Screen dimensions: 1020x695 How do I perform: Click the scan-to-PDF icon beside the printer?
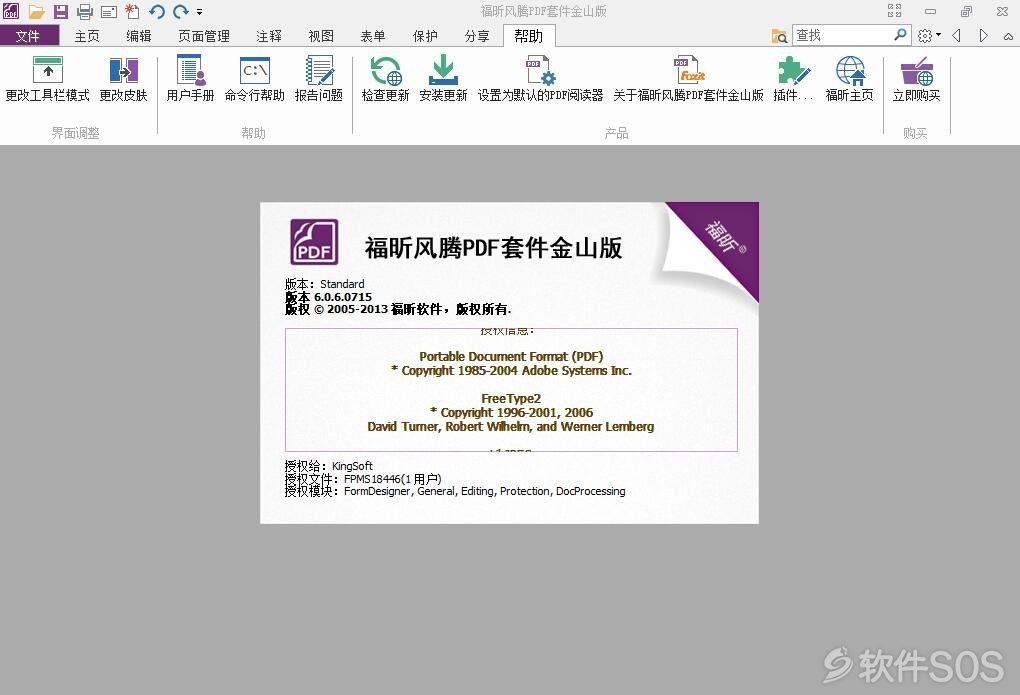109,11
